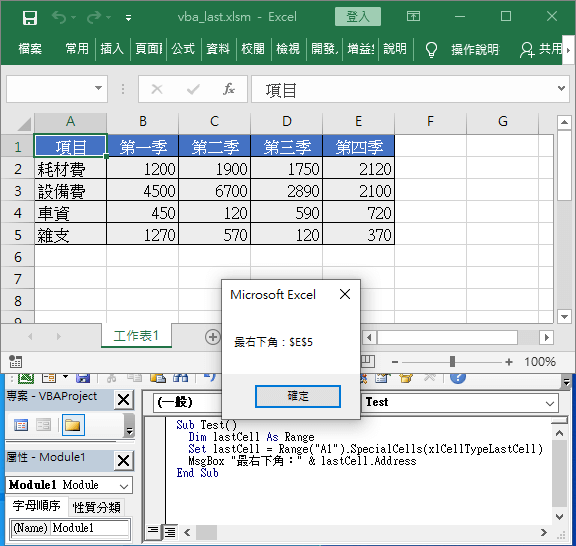
Task: Open the Name Box dropdown
Action: [98, 88]
